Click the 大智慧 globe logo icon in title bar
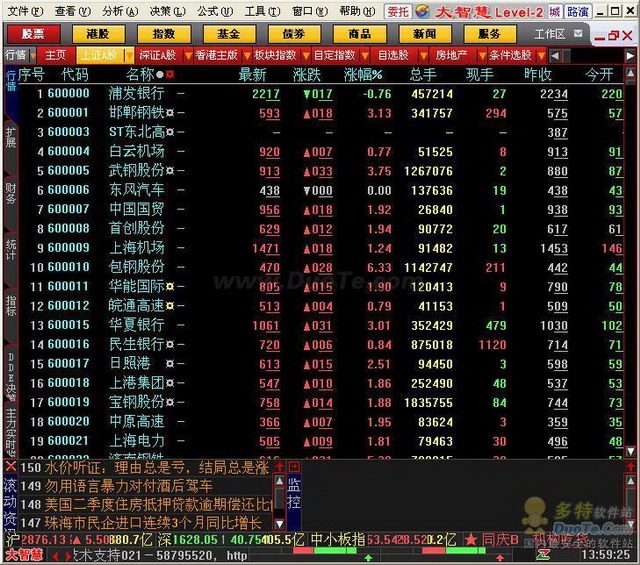Viewport: 640px width, 565px height. [423, 11]
